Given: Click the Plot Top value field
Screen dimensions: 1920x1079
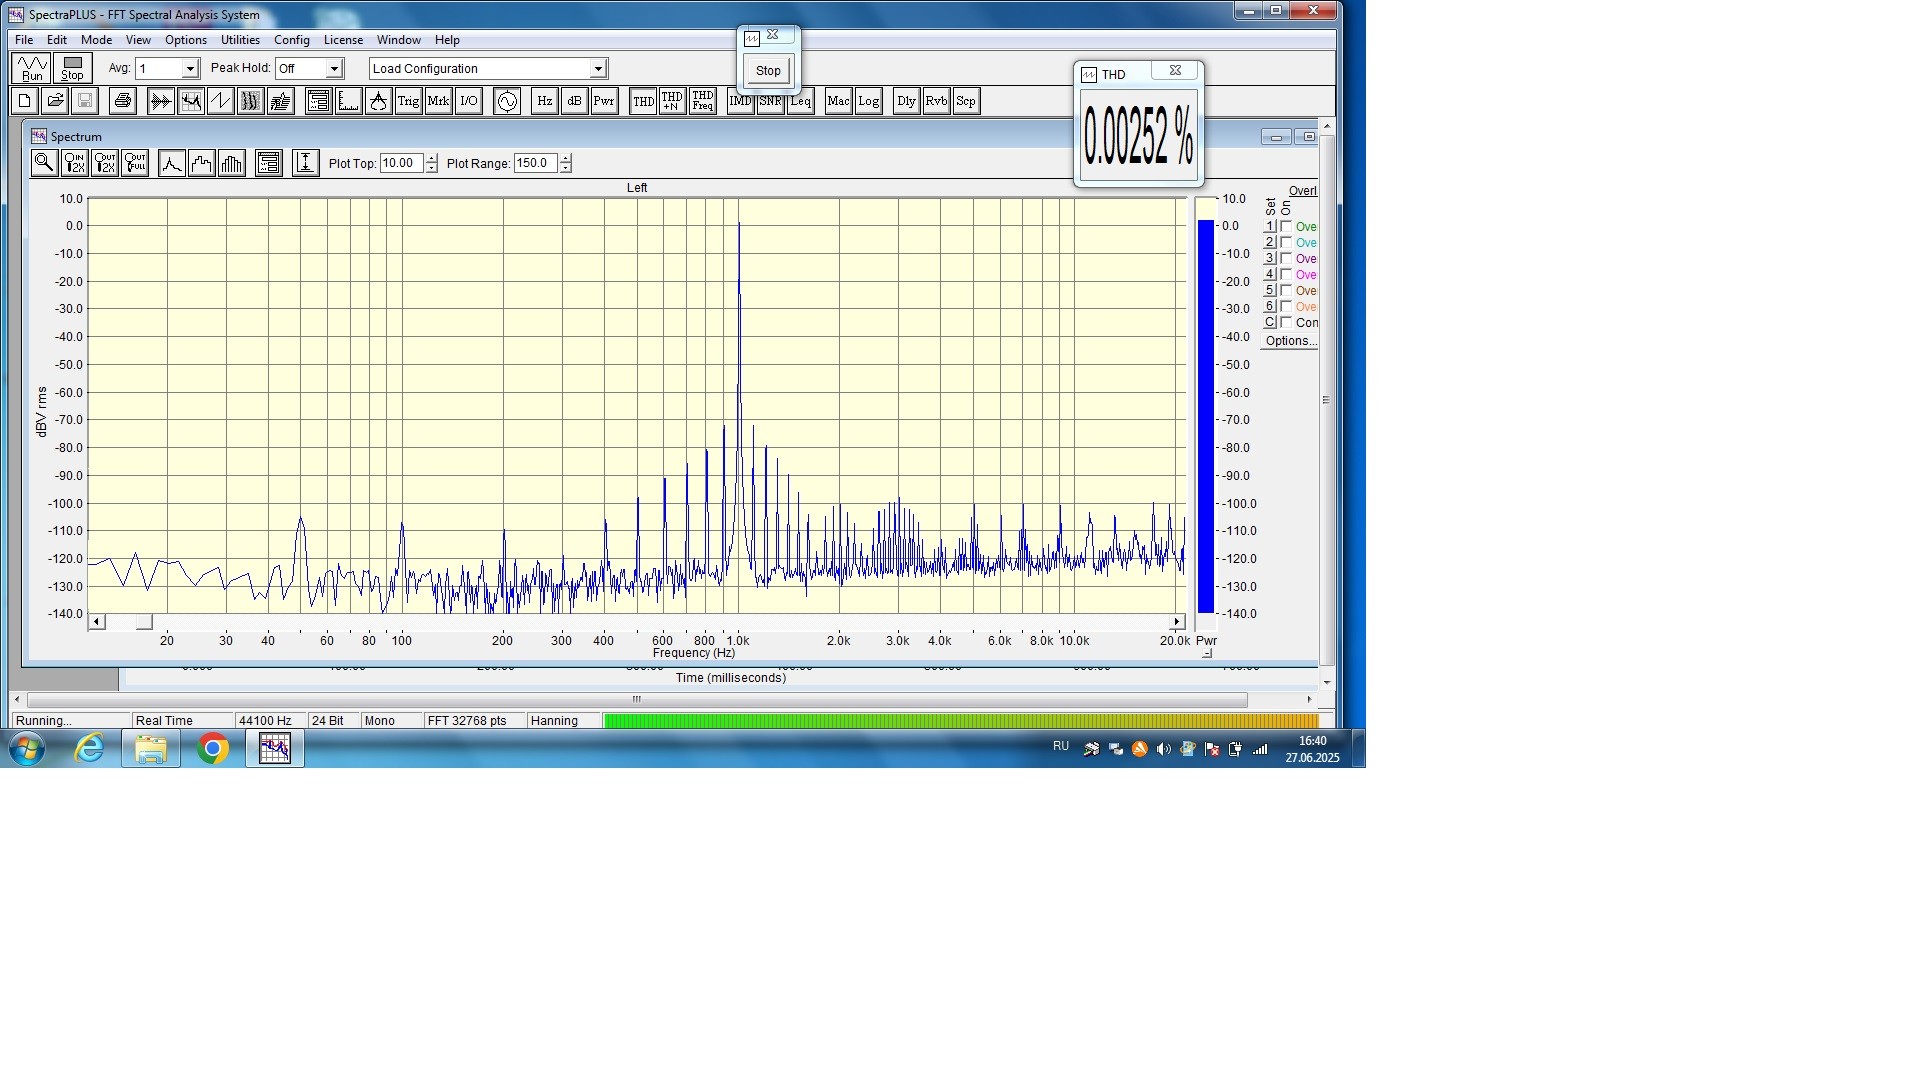Looking at the screenshot, I should pos(401,163).
